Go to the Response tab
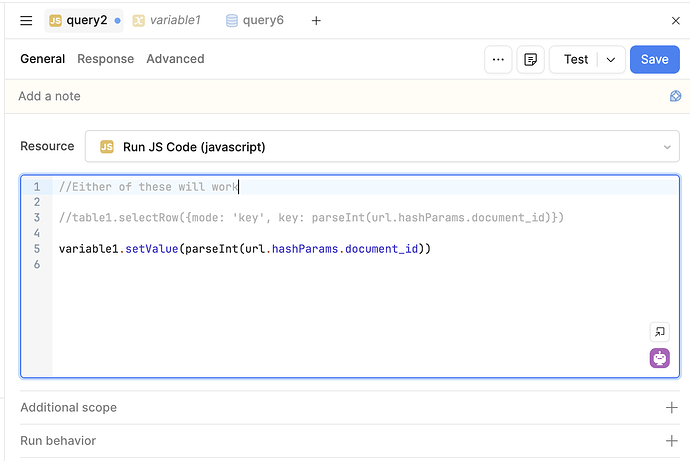Viewport: 690px width, 461px height. click(x=105, y=59)
